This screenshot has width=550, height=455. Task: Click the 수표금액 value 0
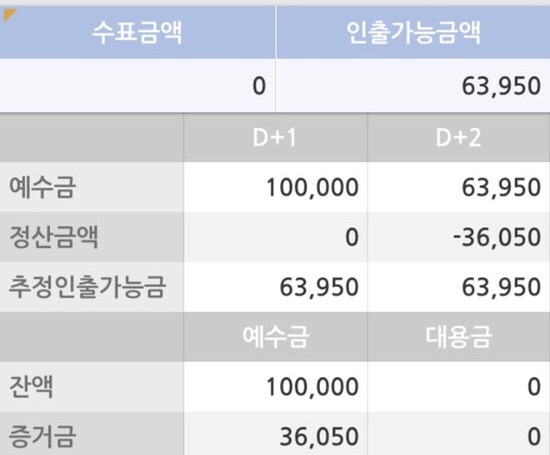[259, 86]
